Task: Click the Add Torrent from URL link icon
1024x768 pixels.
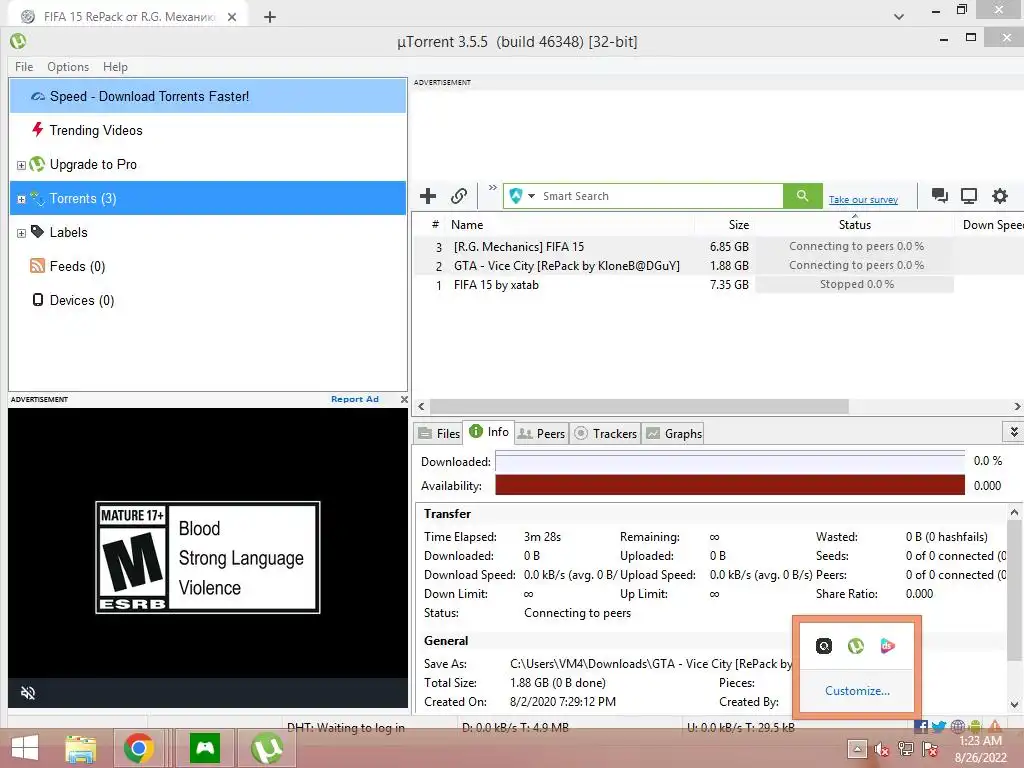Action: 459,196
